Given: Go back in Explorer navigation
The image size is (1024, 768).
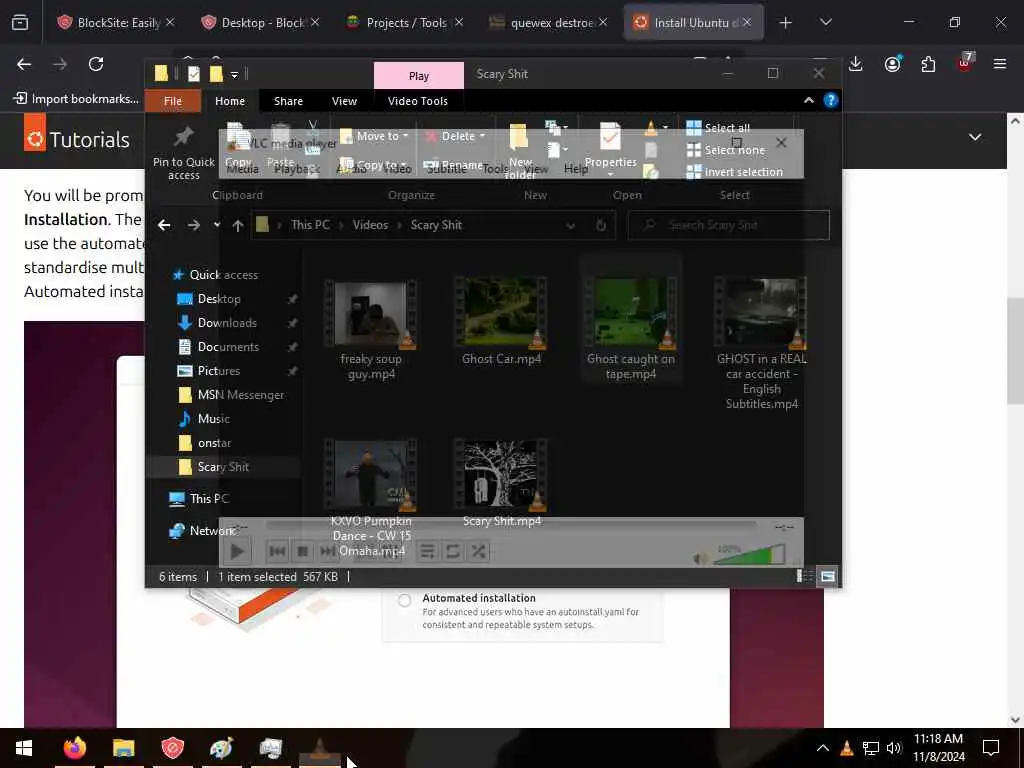Looking at the screenshot, I should [x=164, y=225].
